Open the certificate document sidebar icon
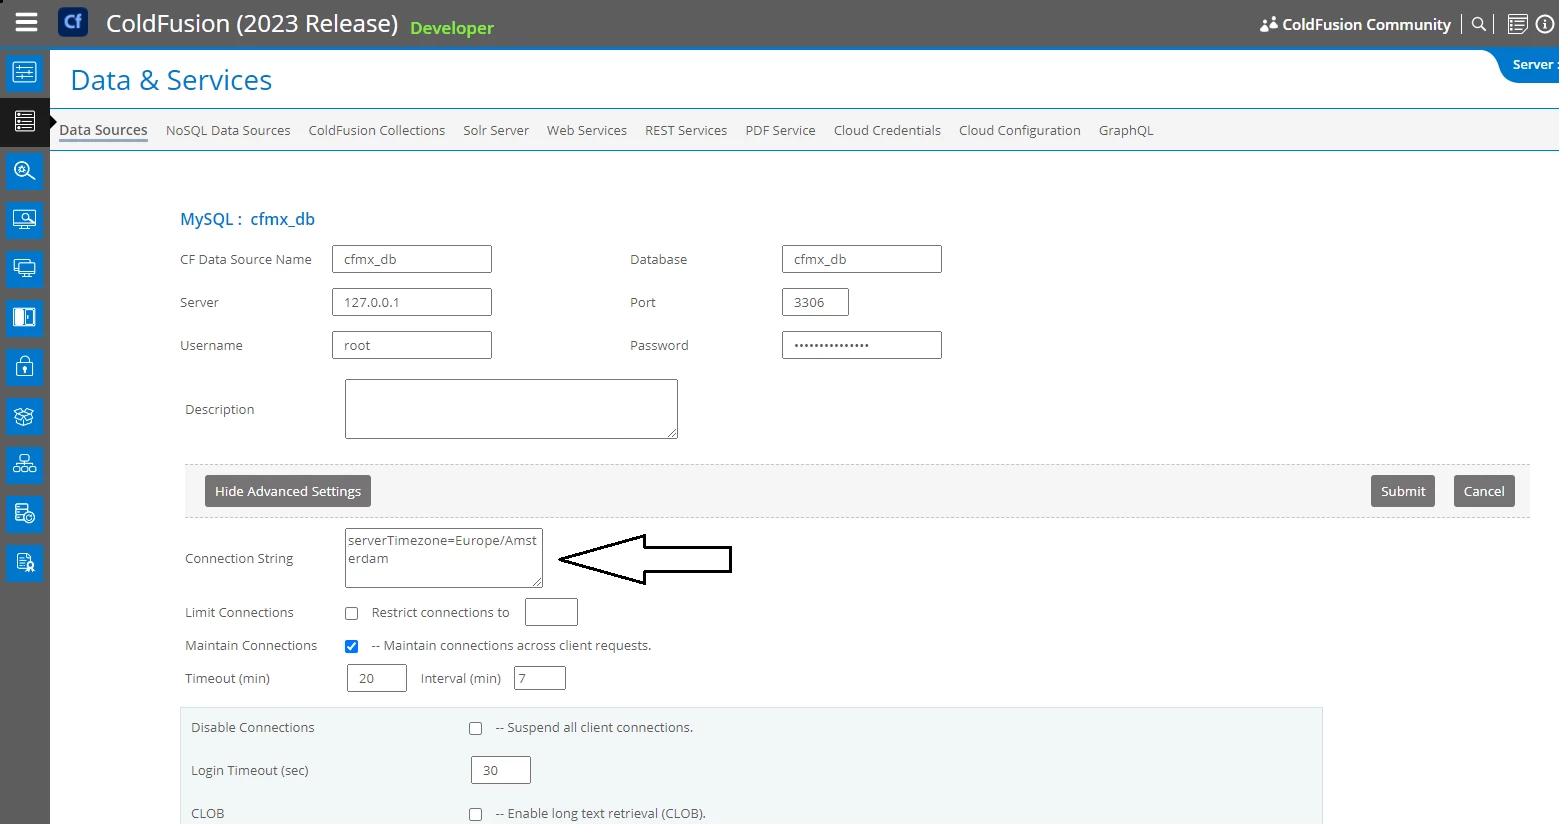Image resolution: width=1559 pixels, height=824 pixels. click(x=24, y=563)
